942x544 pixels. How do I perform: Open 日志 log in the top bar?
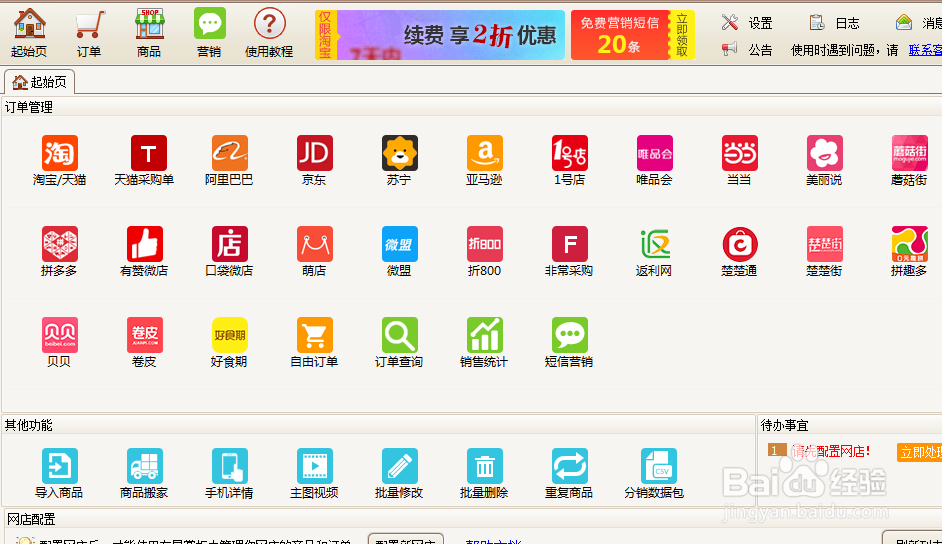tap(834, 23)
